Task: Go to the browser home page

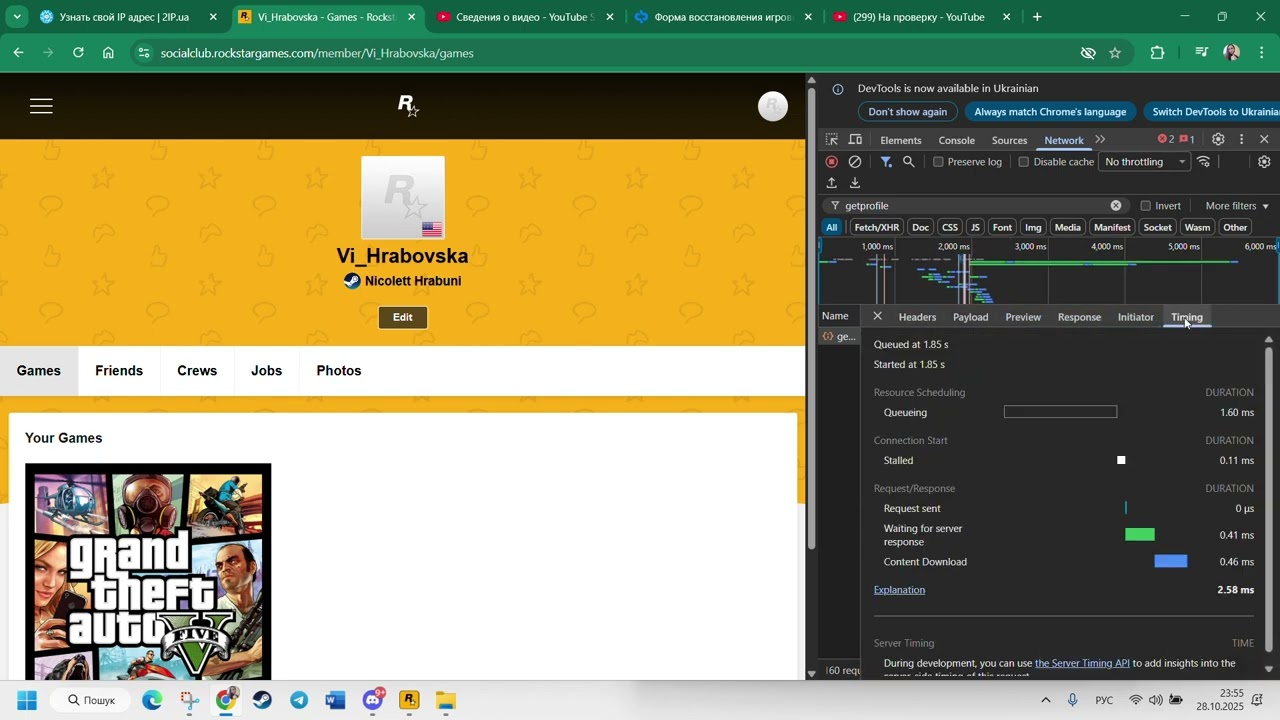Action: coord(108,53)
